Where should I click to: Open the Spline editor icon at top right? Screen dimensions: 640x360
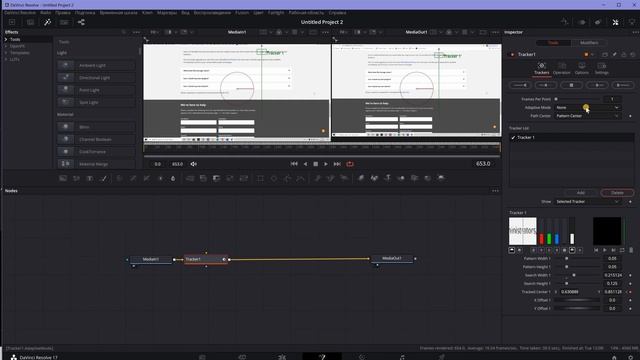[565, 22]
